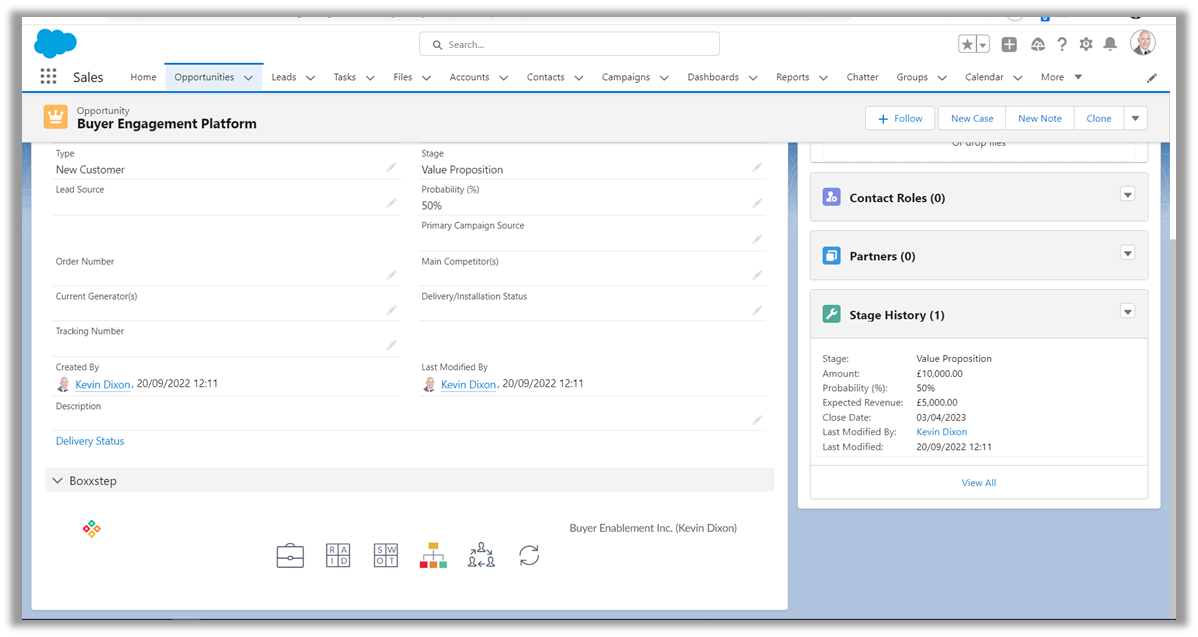The height and width of the screenshot is (637, 1198).
Task: Edit the Tracking Number pencil icon
Action: point(391,345)
